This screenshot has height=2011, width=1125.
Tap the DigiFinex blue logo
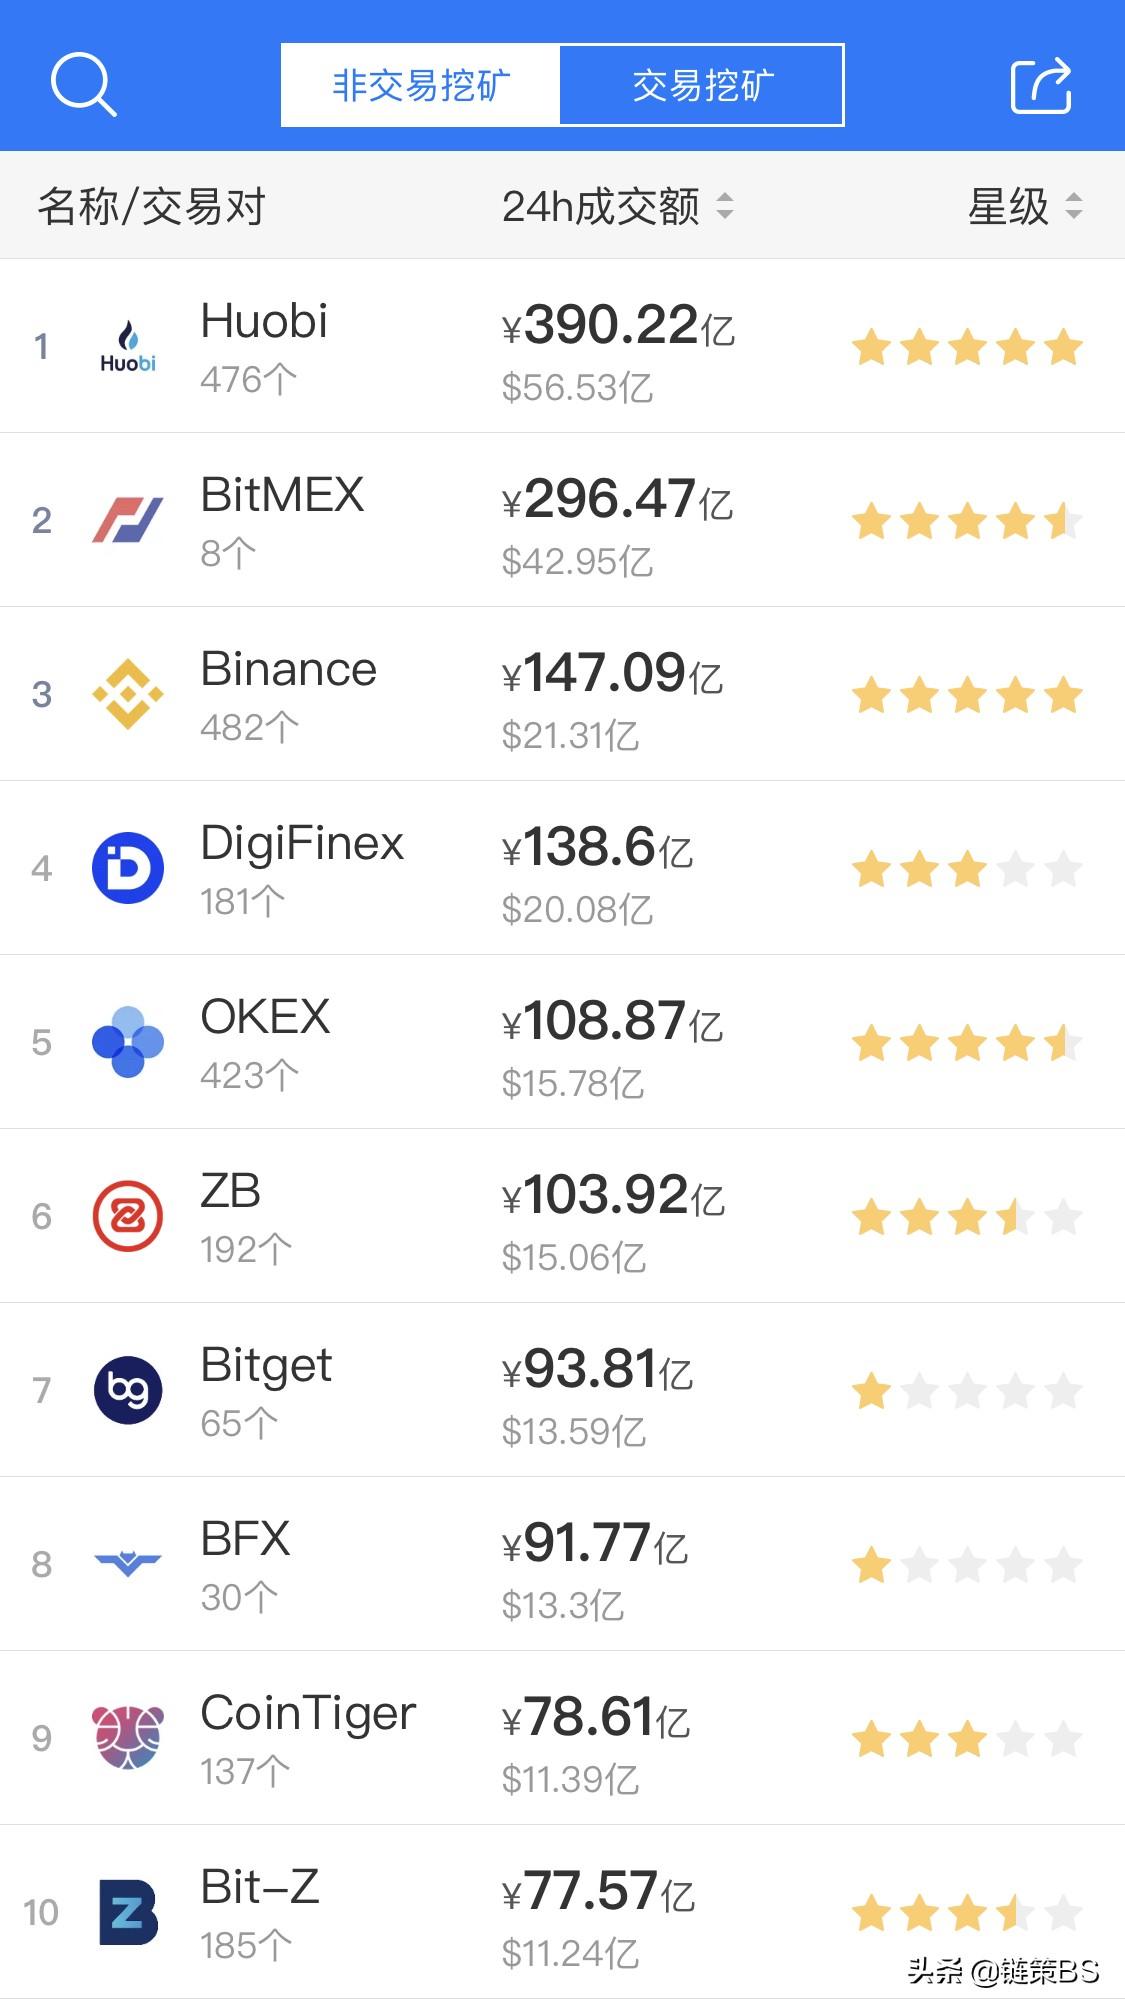coord(128,868)
